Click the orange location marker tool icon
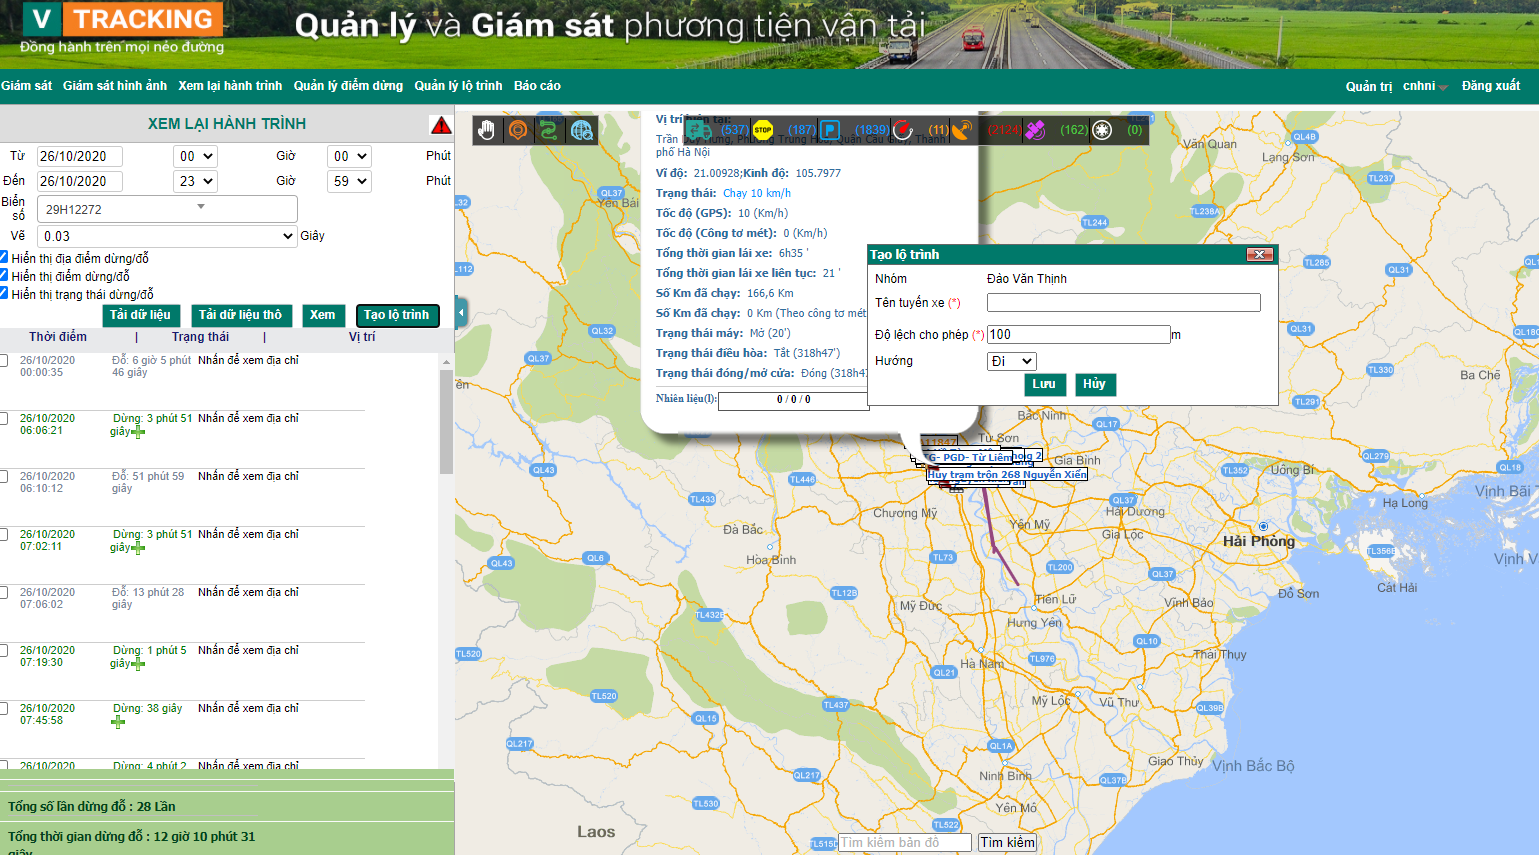The image size is (1539, 855). tap(518, 130)
